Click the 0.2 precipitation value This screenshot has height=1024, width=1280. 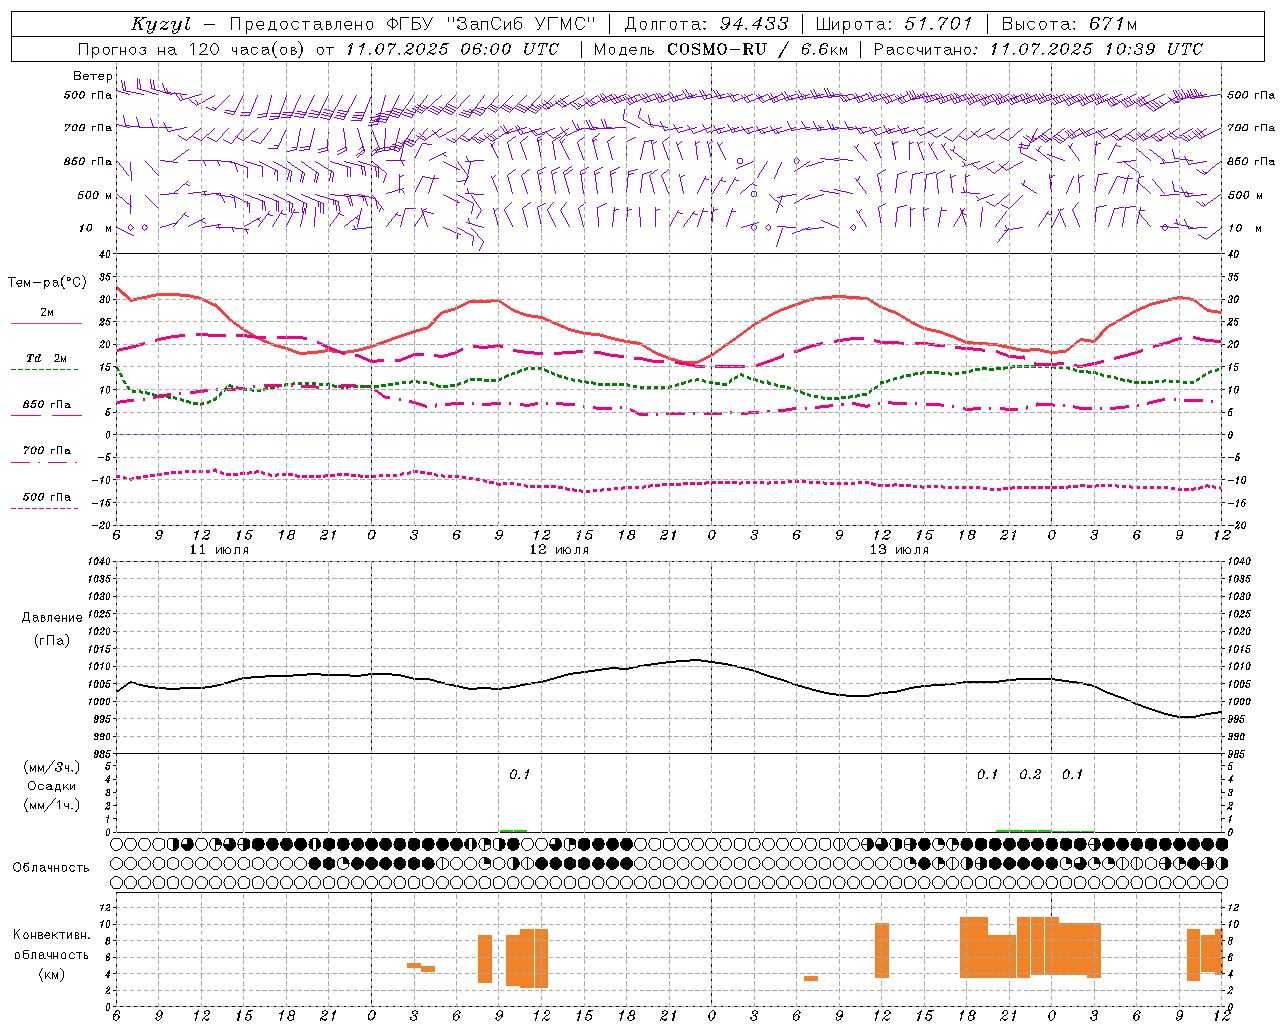[1030, 774]
